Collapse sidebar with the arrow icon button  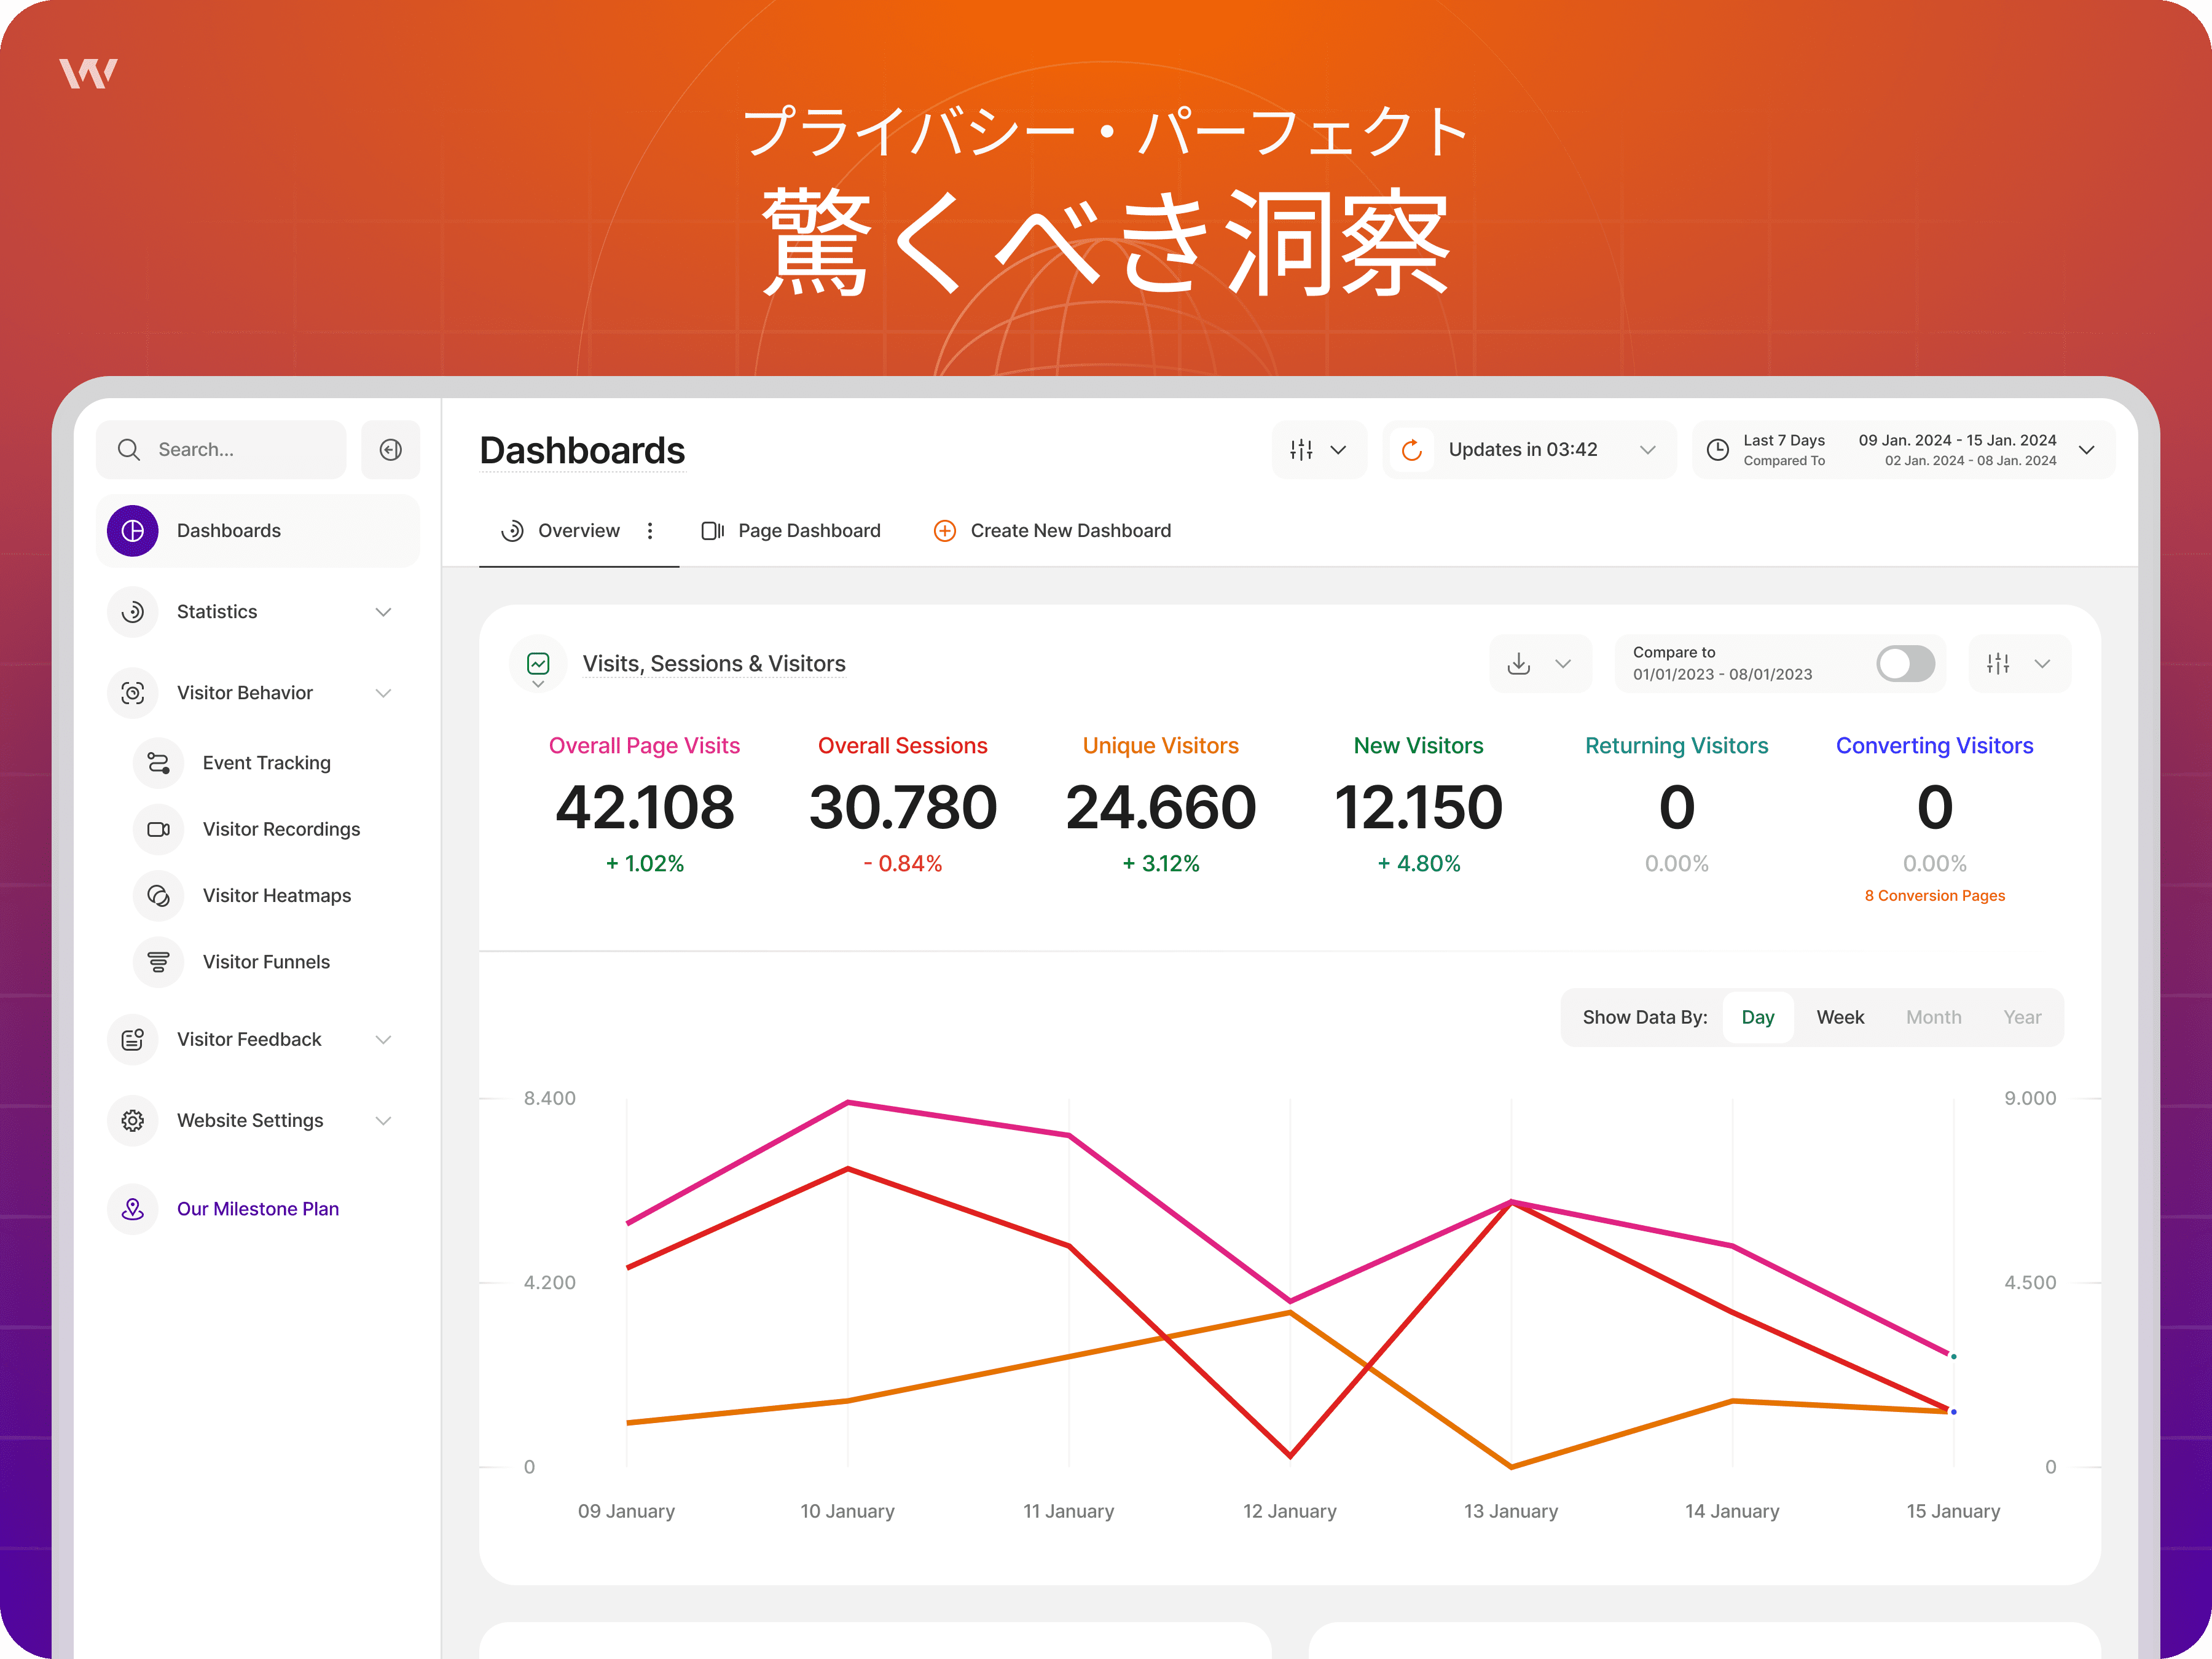coord(391,450)
